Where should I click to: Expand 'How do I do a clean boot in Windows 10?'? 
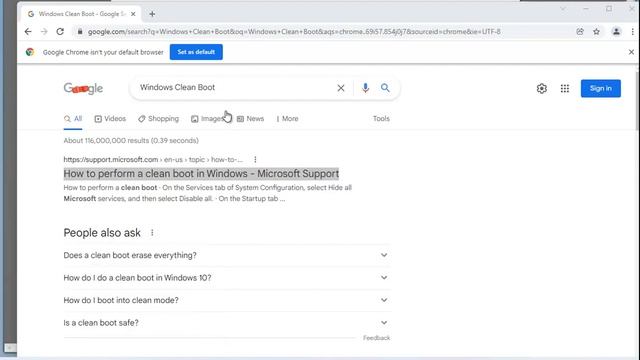click(x=227, y=278)
